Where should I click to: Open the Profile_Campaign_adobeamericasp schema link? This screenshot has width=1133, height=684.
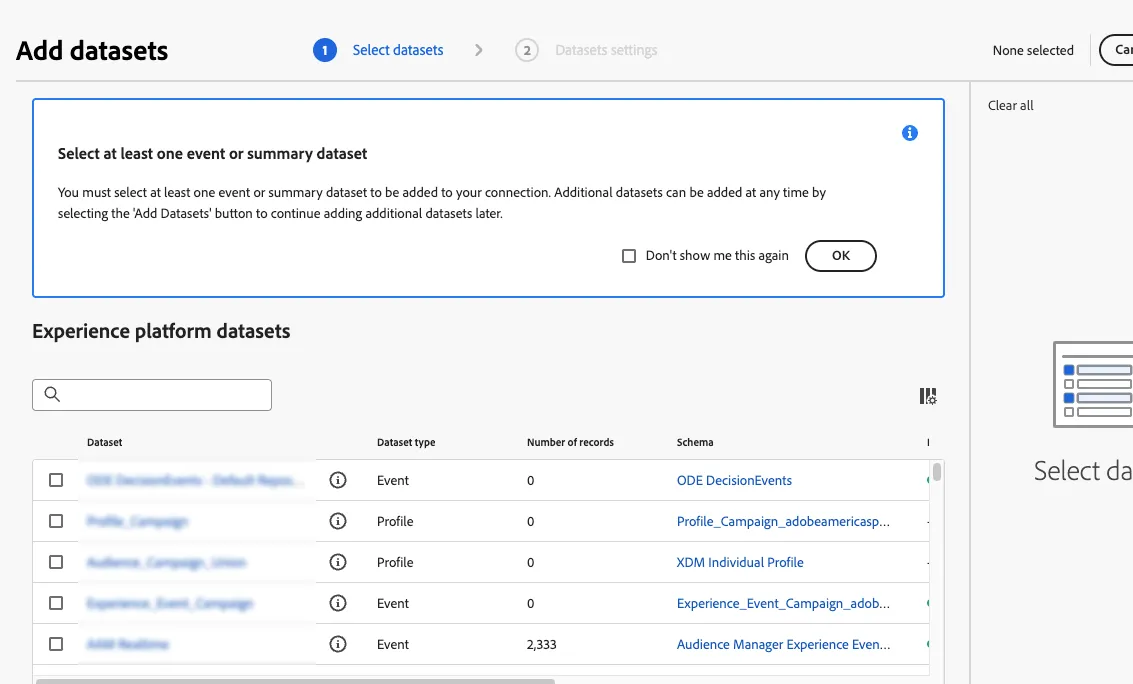[x=783, y=521]
